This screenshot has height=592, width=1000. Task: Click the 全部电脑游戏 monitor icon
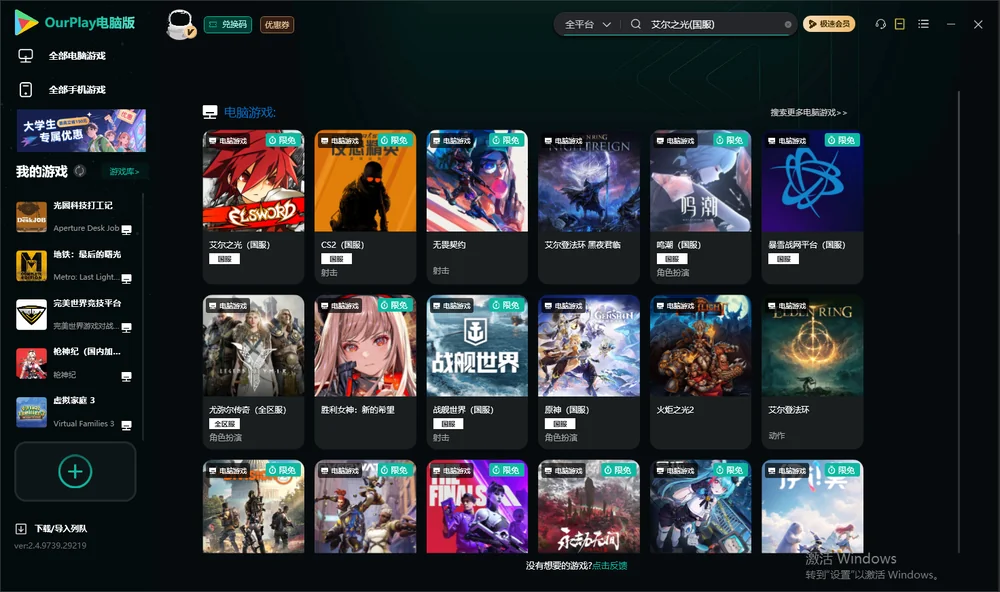pos(26,56)
